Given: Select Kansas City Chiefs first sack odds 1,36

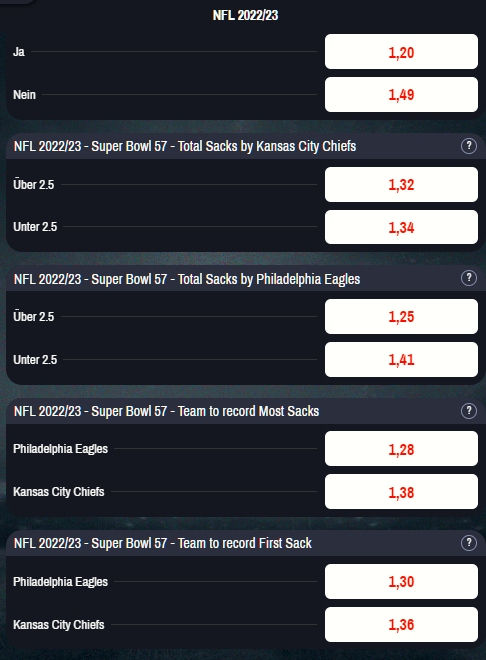Looking at the screenshot, I should tap(401, 625).
